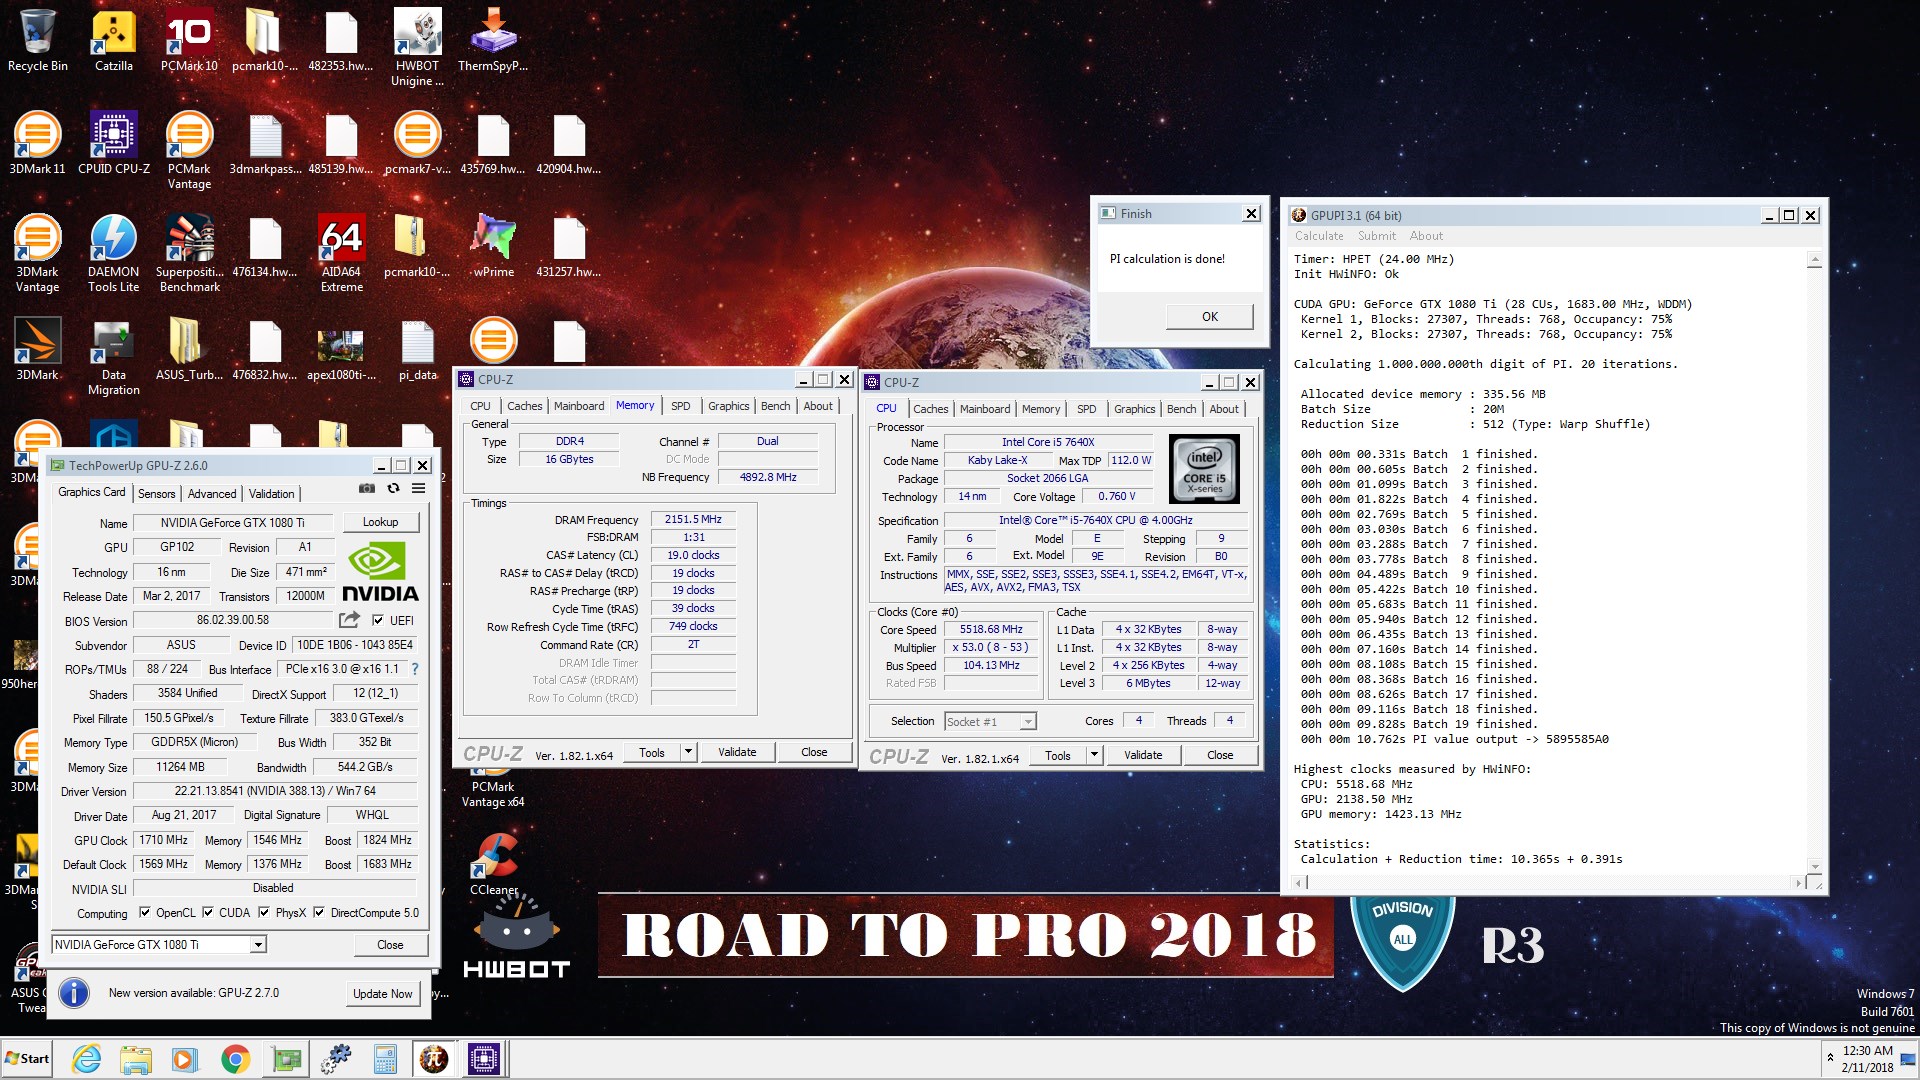Open wPrime desktop shortcut

click(493, 246)
